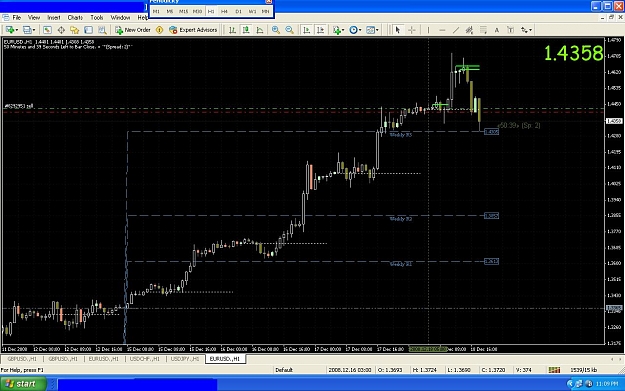This screenshot has width=625, height=391.
Task: Select the Fibonacci retracement tool
Action: (x=483, y=30)
